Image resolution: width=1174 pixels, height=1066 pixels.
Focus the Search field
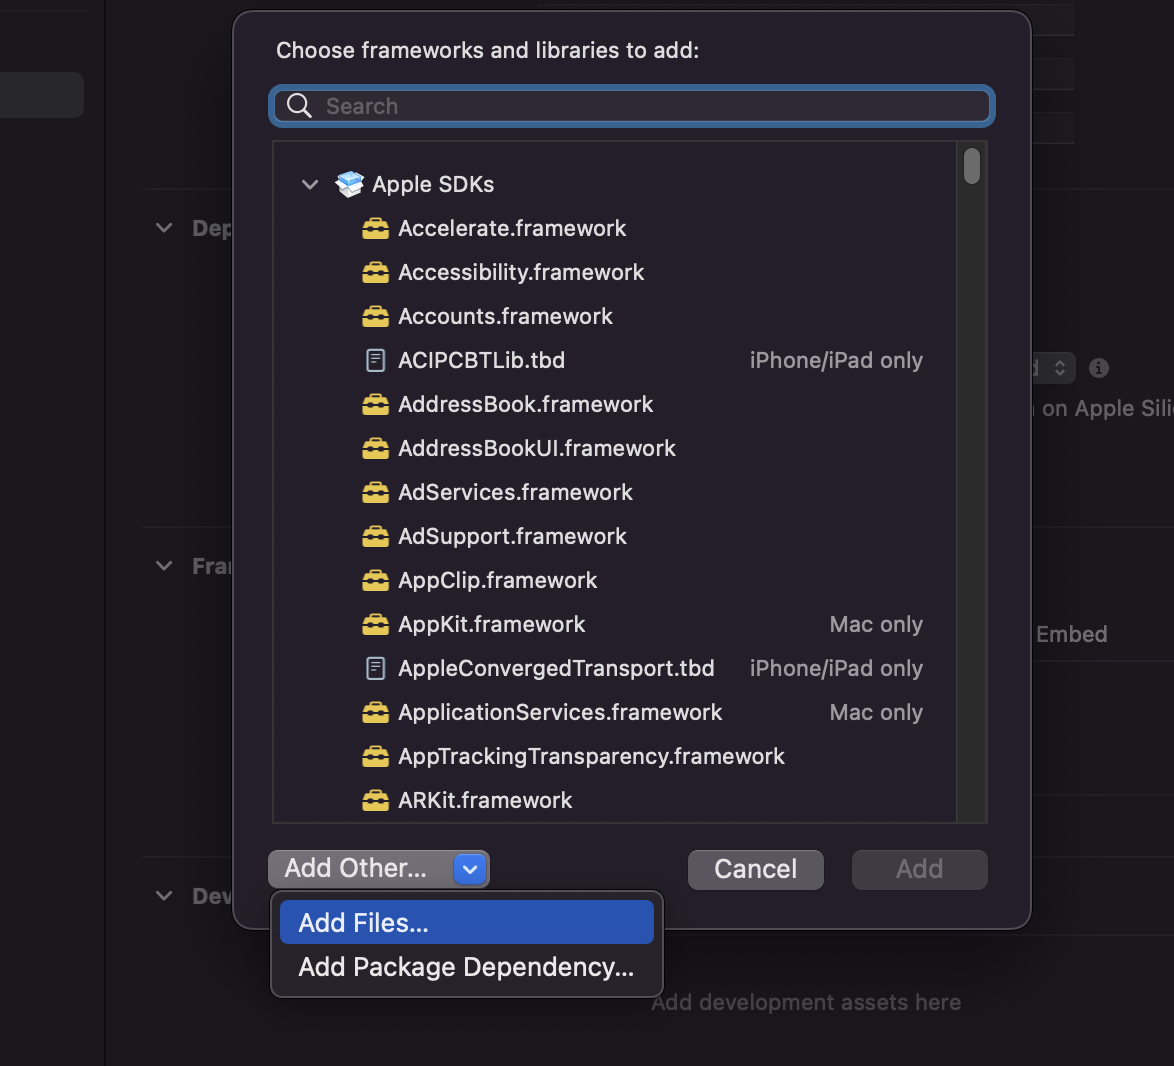point(632,106)
